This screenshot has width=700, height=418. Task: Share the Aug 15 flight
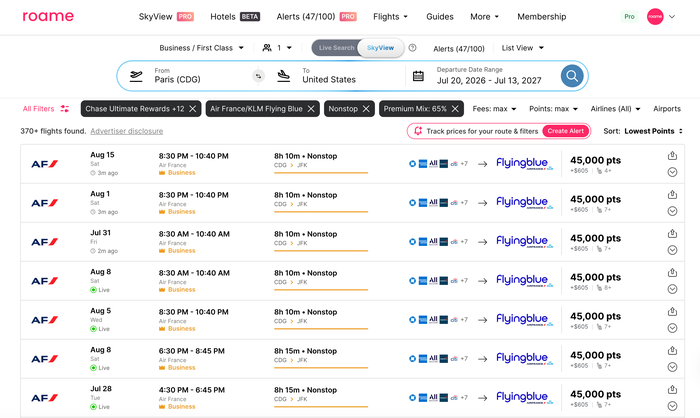point(672,155)
